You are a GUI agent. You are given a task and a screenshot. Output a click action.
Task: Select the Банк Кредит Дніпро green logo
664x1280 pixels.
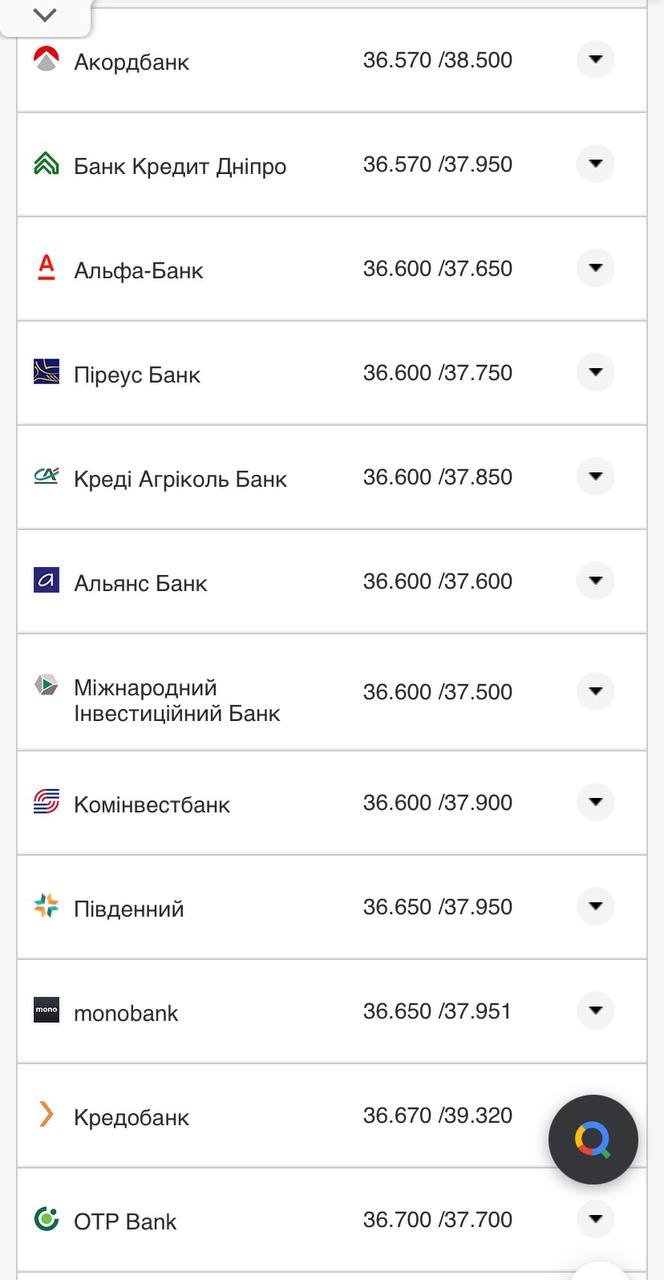(x=44, y=163)
